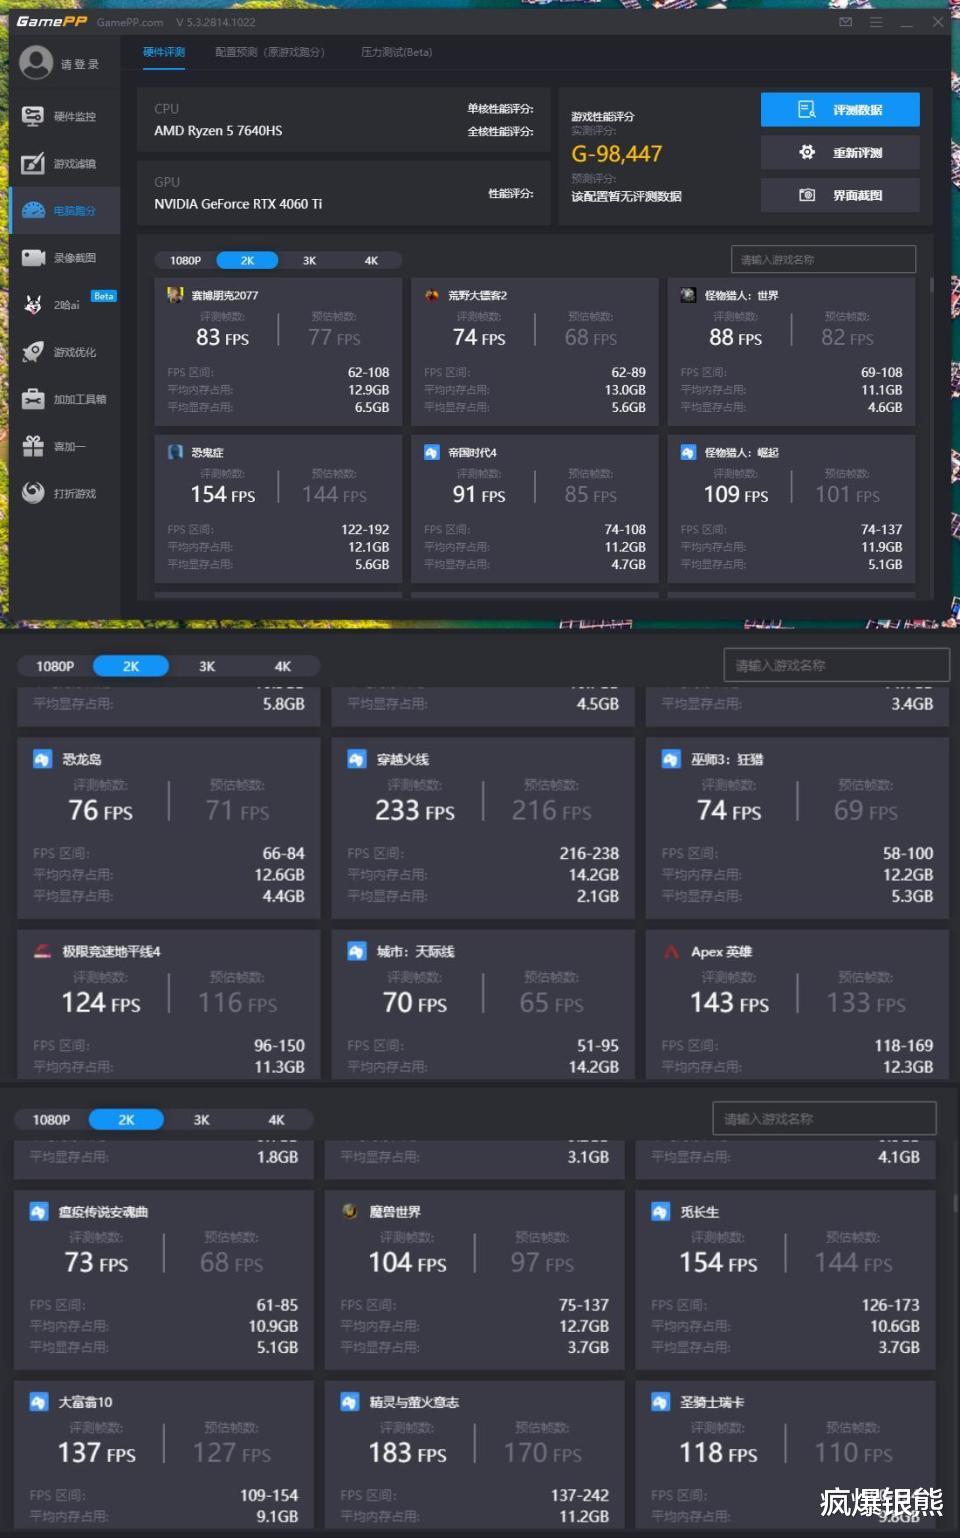Open the mail envelope icon in title bar
Screen dimensions: 960x1538
[846, 21]
